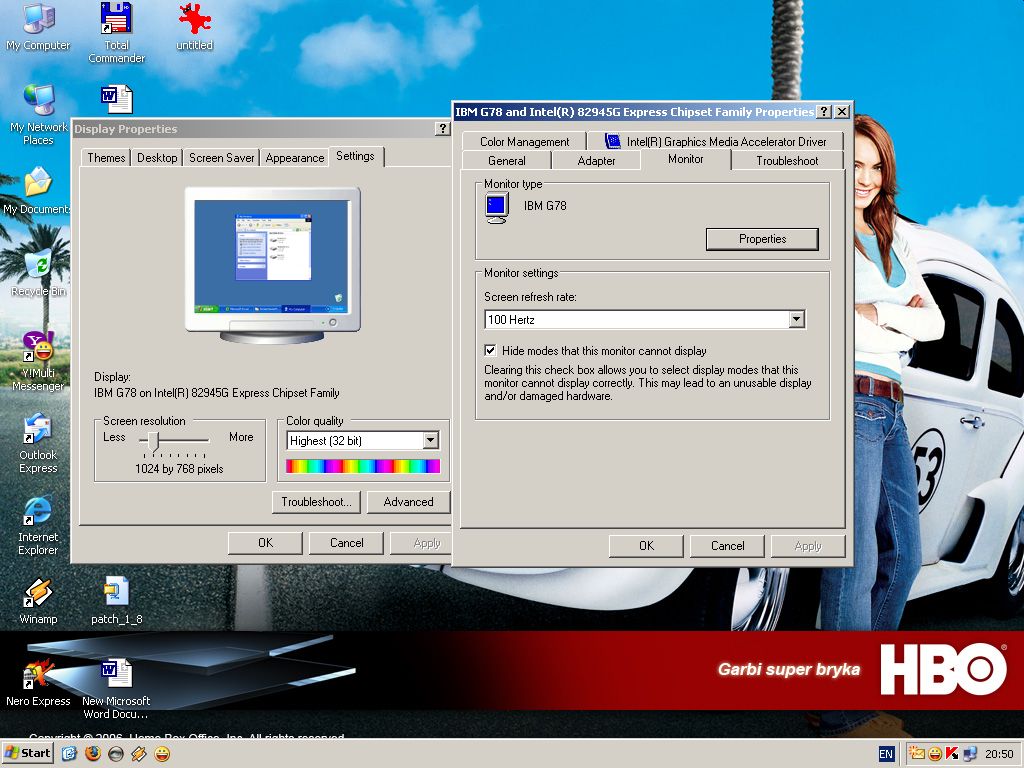Click the IBM G78 monitor type icon
Image resolution: width=1024 pixels, height=768 pixels.
[x=496, y=208]
